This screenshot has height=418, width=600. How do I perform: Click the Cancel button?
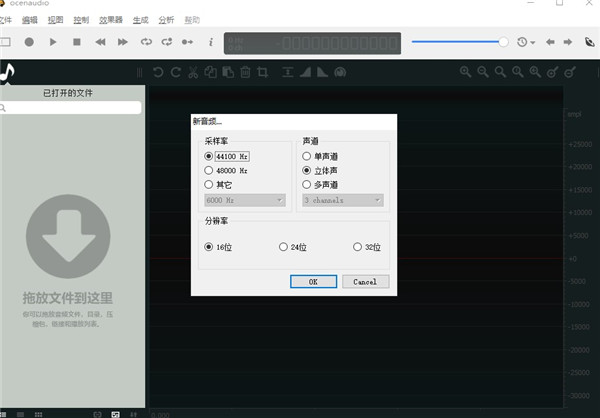tap(365, 282)
